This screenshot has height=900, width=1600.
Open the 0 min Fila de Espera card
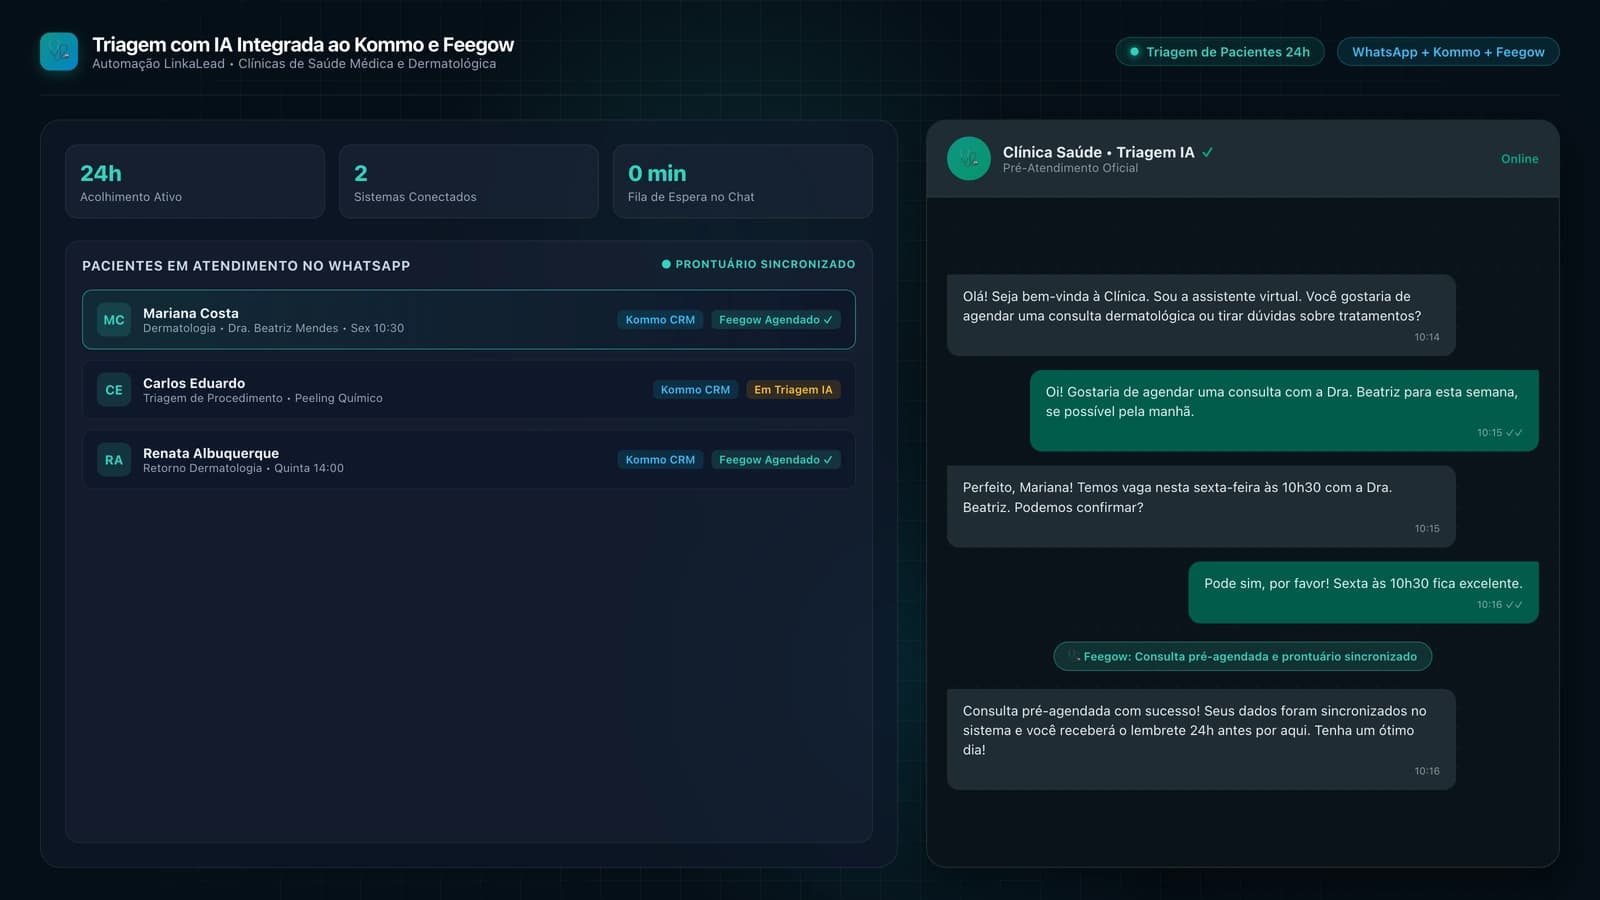(743, 181)
